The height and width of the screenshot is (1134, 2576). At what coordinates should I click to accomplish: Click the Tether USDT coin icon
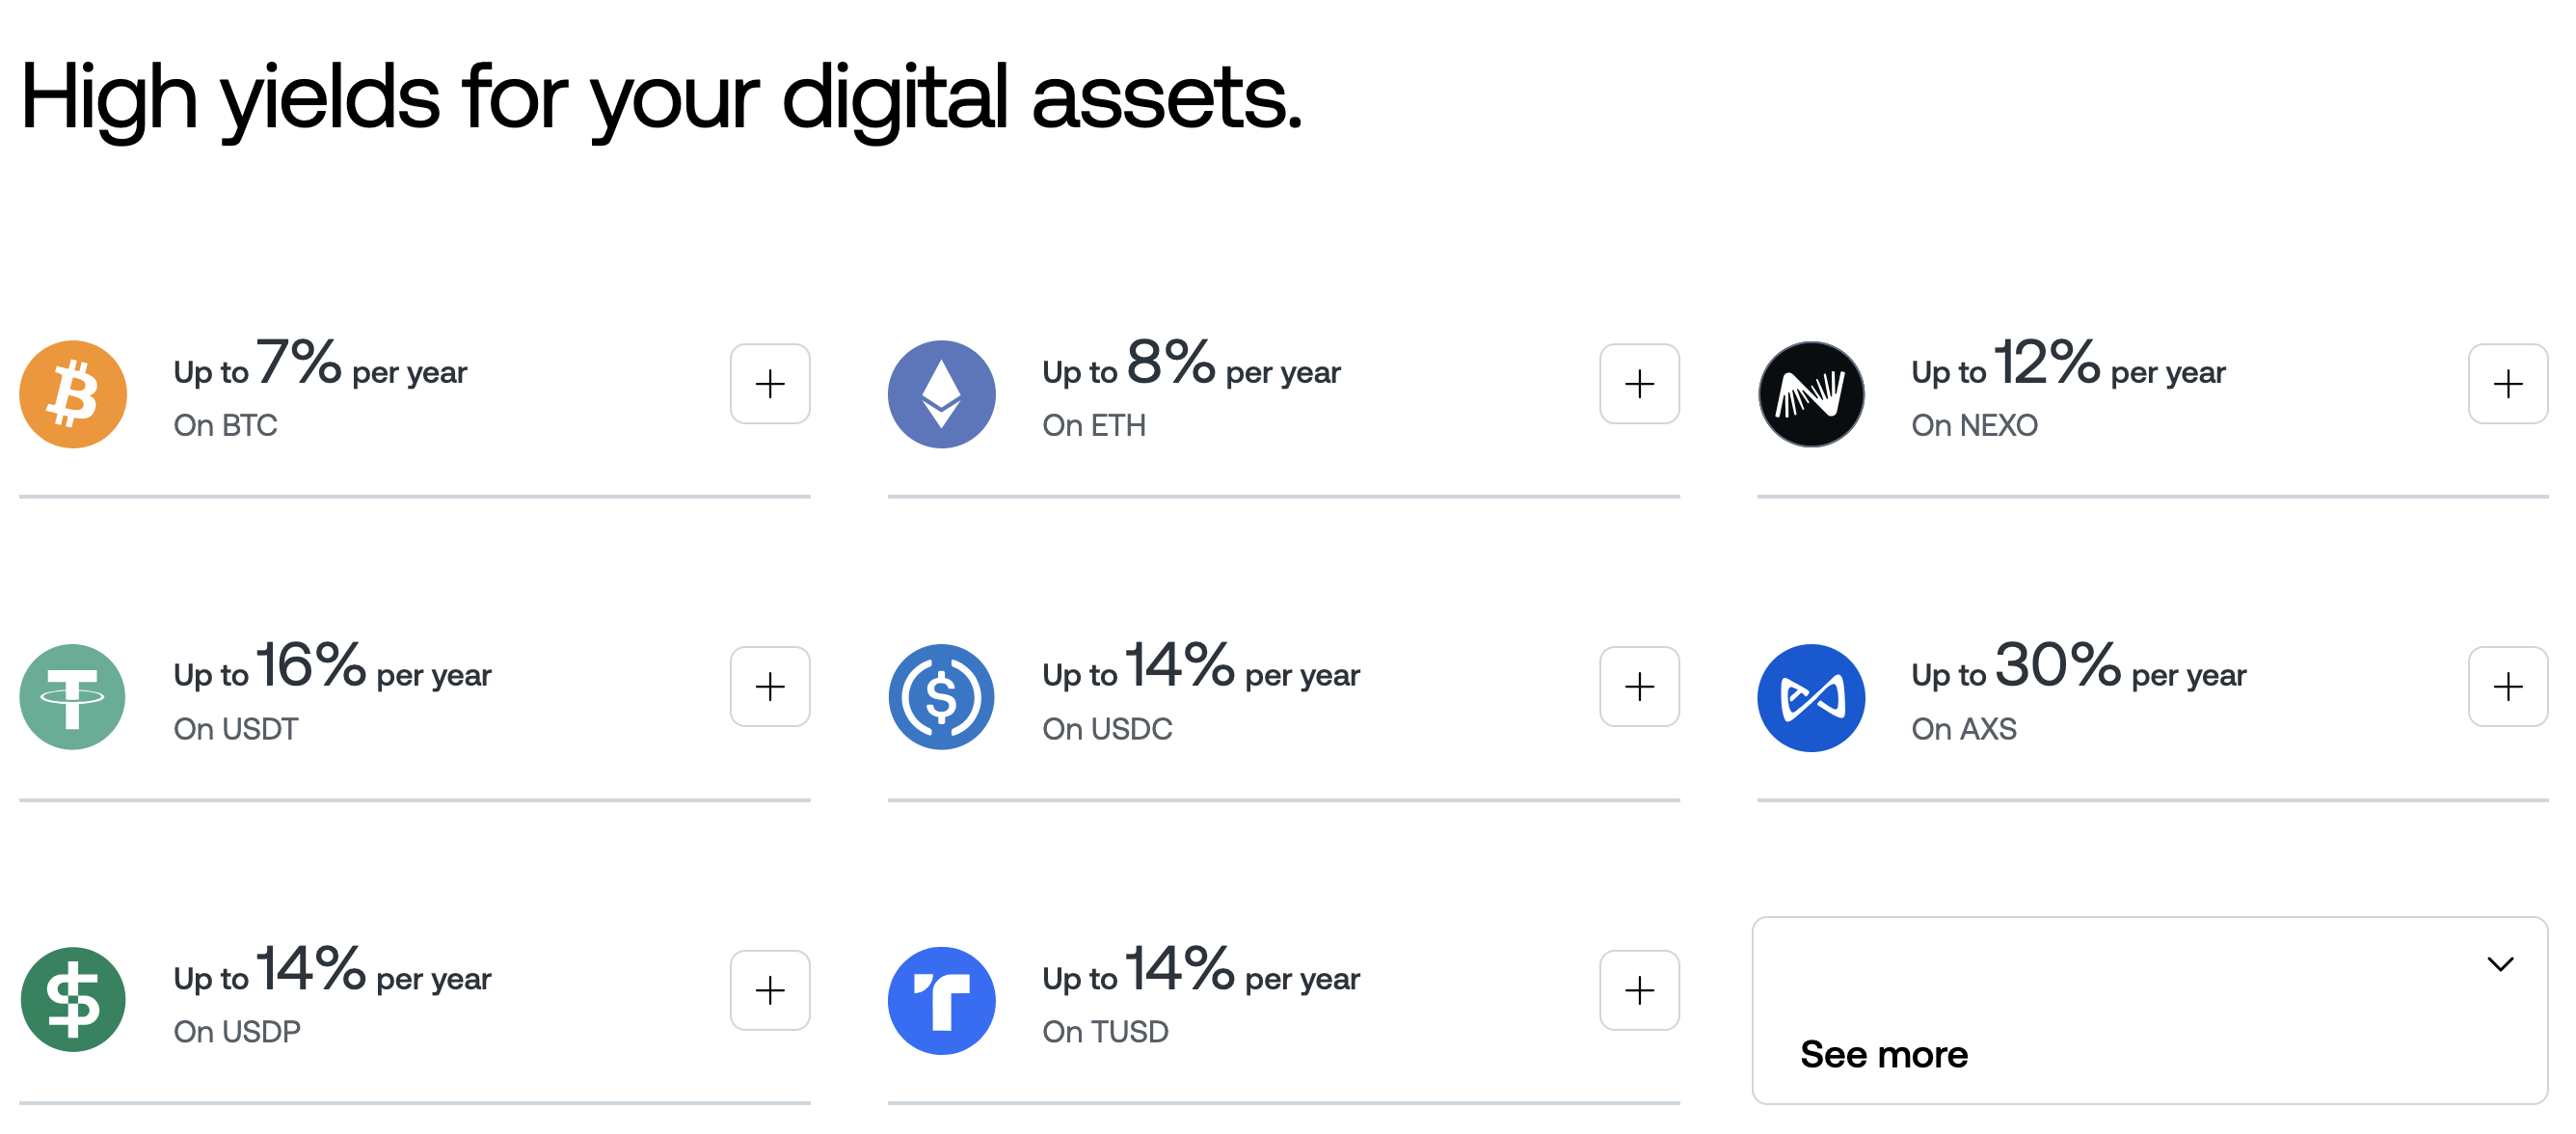coord(73,697)
